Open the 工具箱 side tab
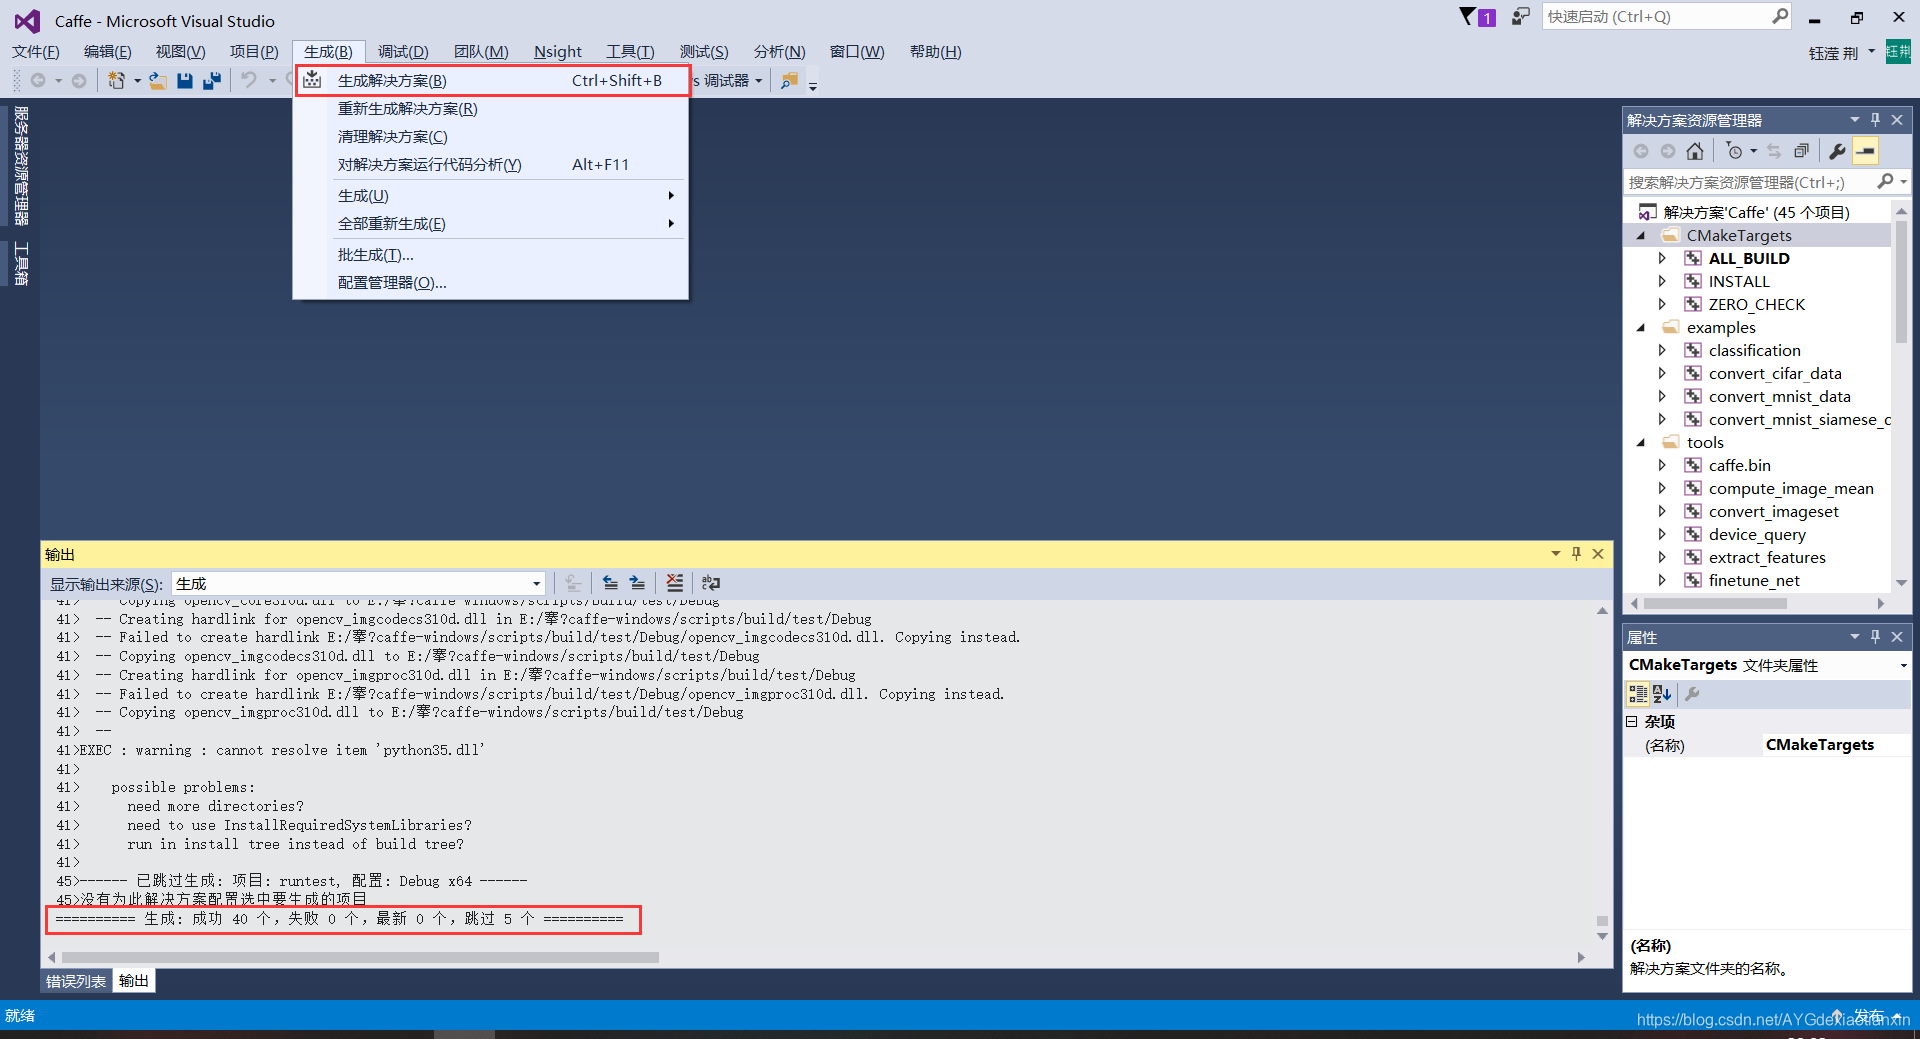This screenshot has width=1920, height=1039. (x=21, y=264)
